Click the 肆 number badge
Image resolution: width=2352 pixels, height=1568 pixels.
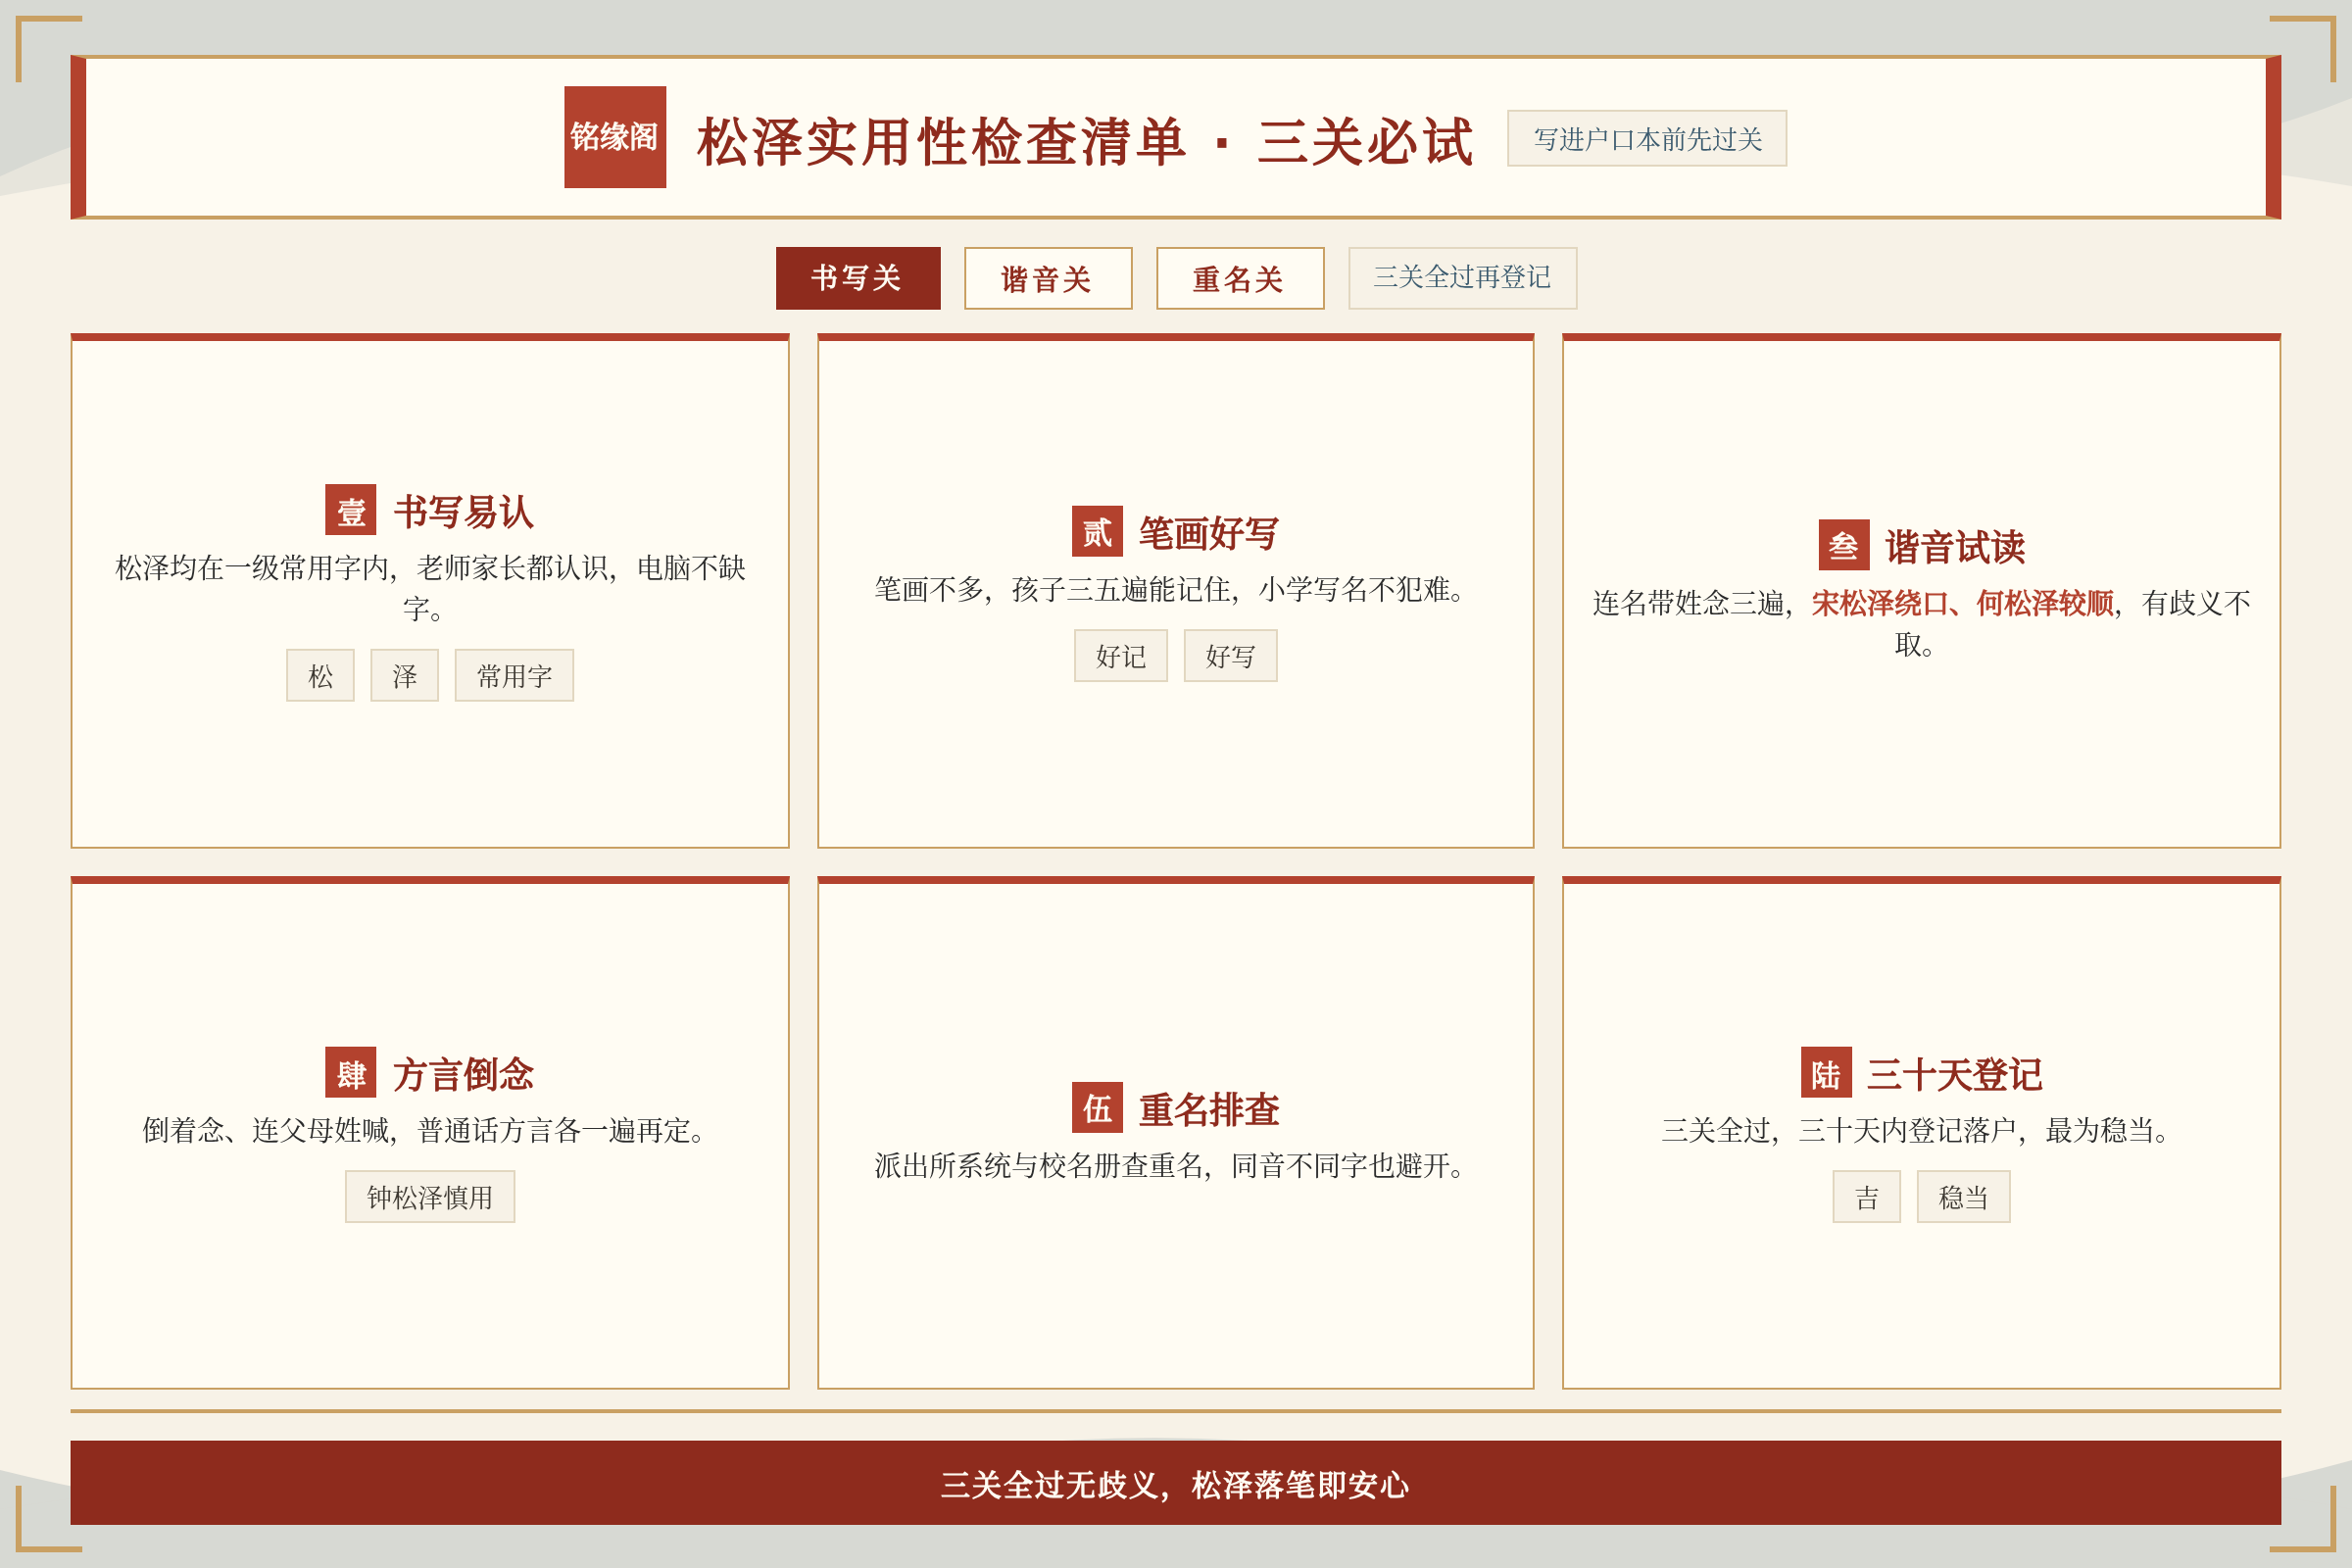tap(350, 1073)
